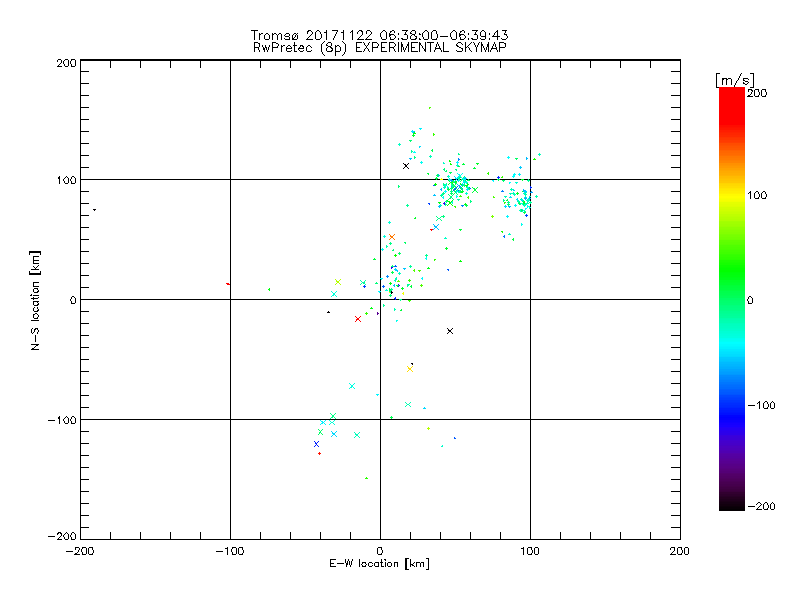This screenshot has height=600, width=800.
Task: Click the topmost green dot on the skymap
Action: click(x=430, y=108)
